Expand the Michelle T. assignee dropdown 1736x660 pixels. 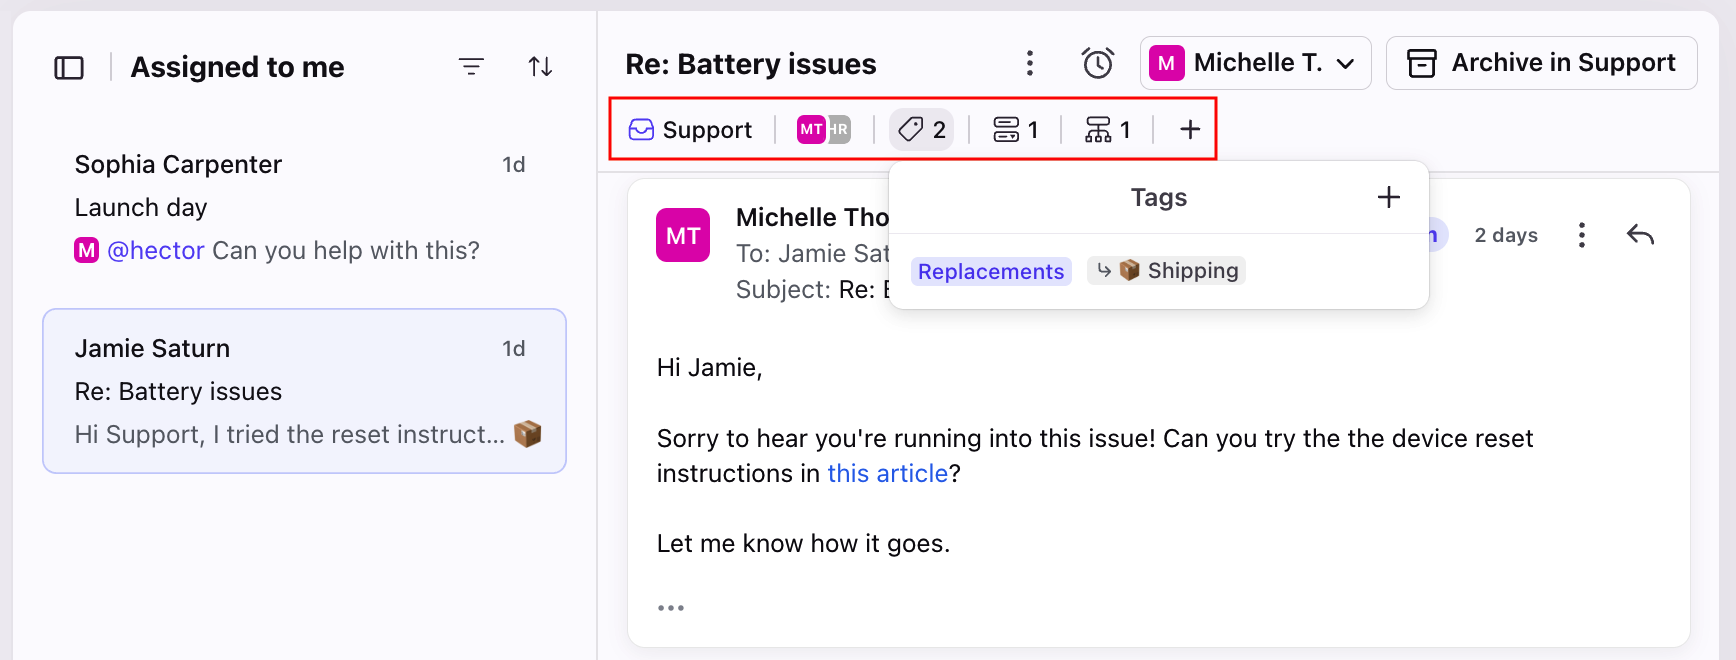point(1256,63)
